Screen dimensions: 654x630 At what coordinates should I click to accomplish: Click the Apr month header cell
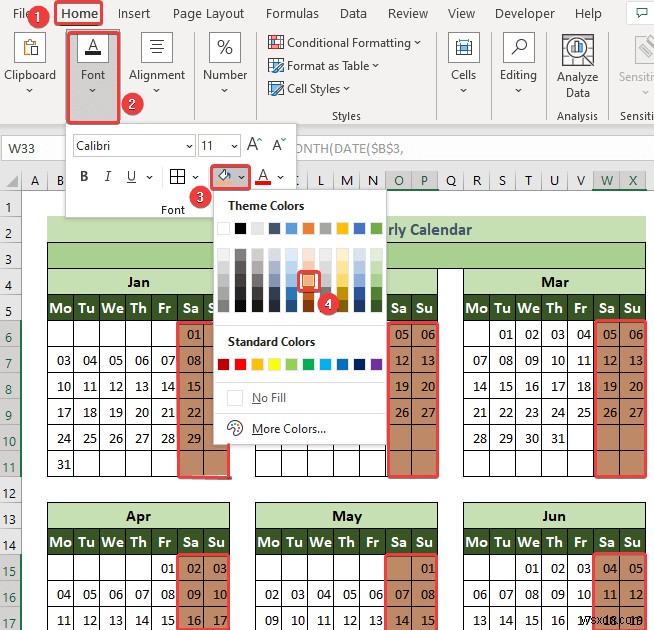138,516
